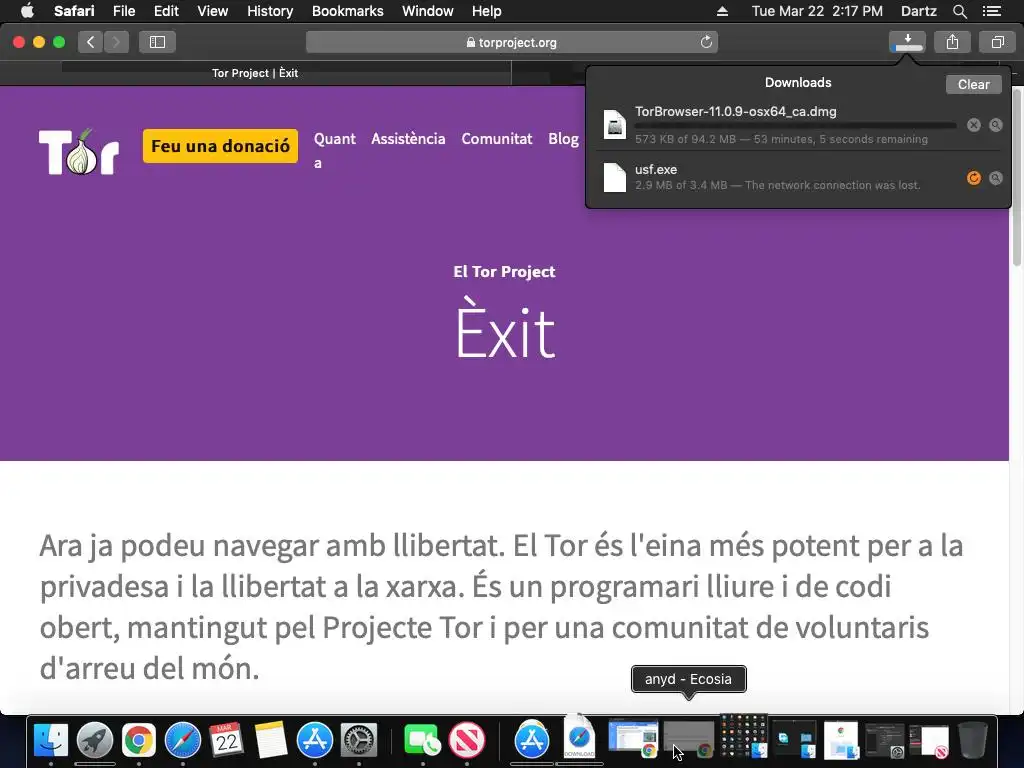The height and width of the screenshot is (768, 1024).
Task: Open the Safari application menu
Action: pos(74,11)
